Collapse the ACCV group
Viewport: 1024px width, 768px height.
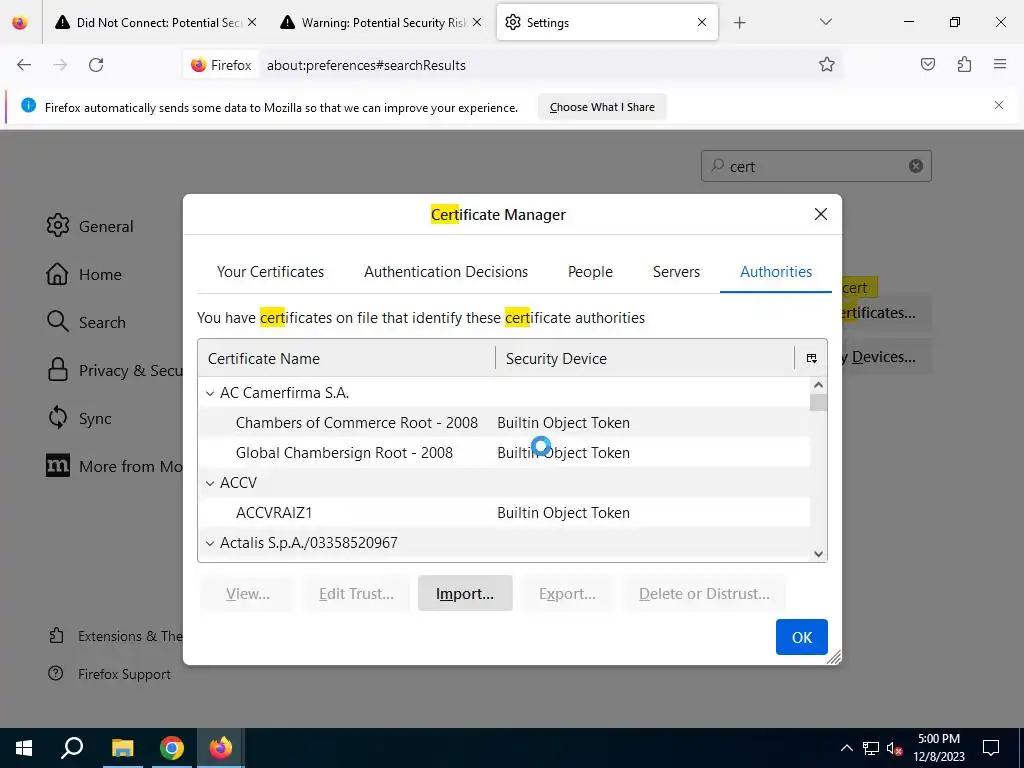[x=210, y=483]
